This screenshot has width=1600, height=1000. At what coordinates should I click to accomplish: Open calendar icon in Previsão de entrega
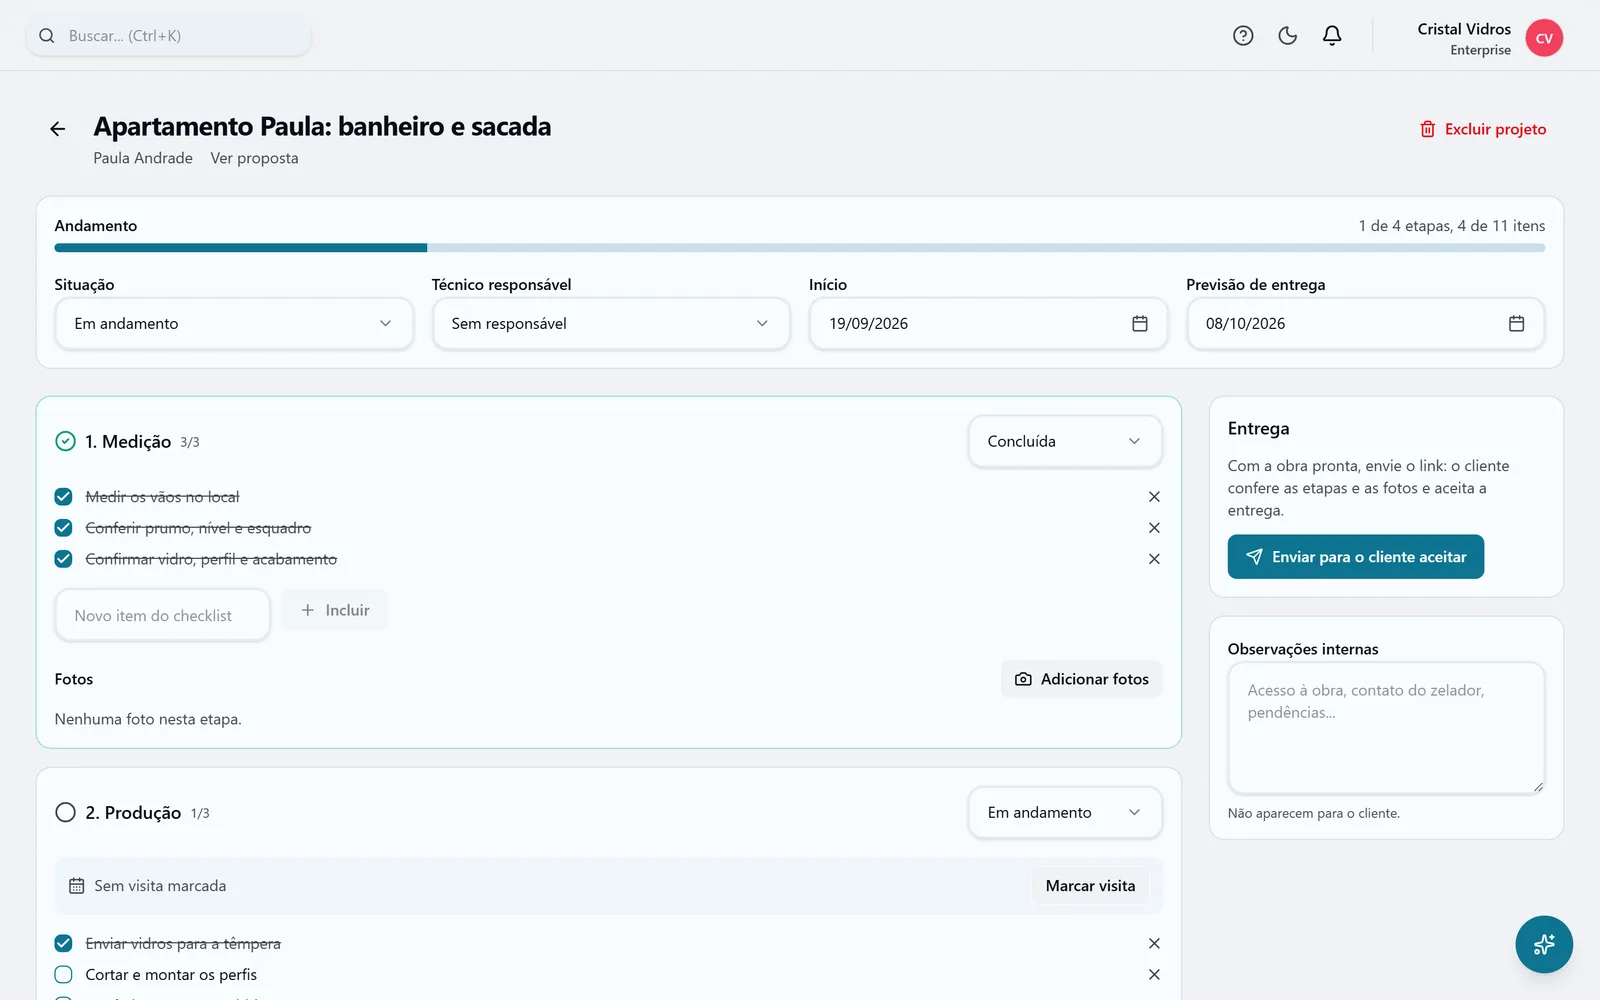[1516, 324]
